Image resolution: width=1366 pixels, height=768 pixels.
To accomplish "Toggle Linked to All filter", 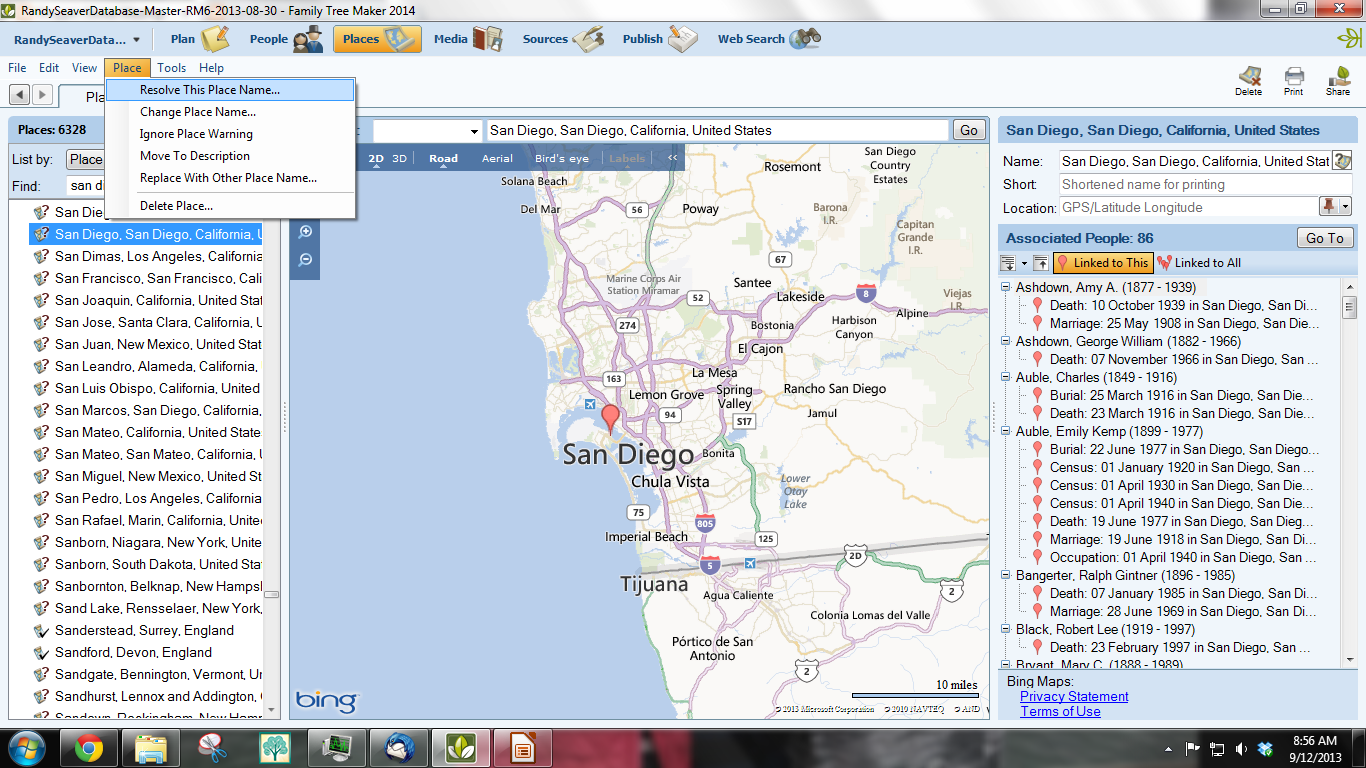I will click(x=1199, y=263).
